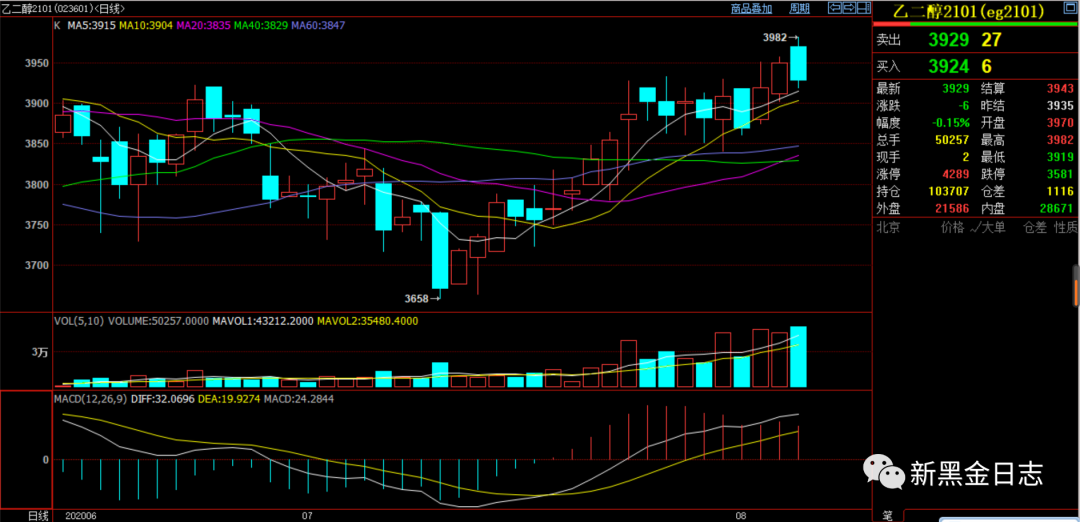Click the DEA:19.9274 value
The height and width of the screenshot is (522, 1080).
(x=227, y=399)
